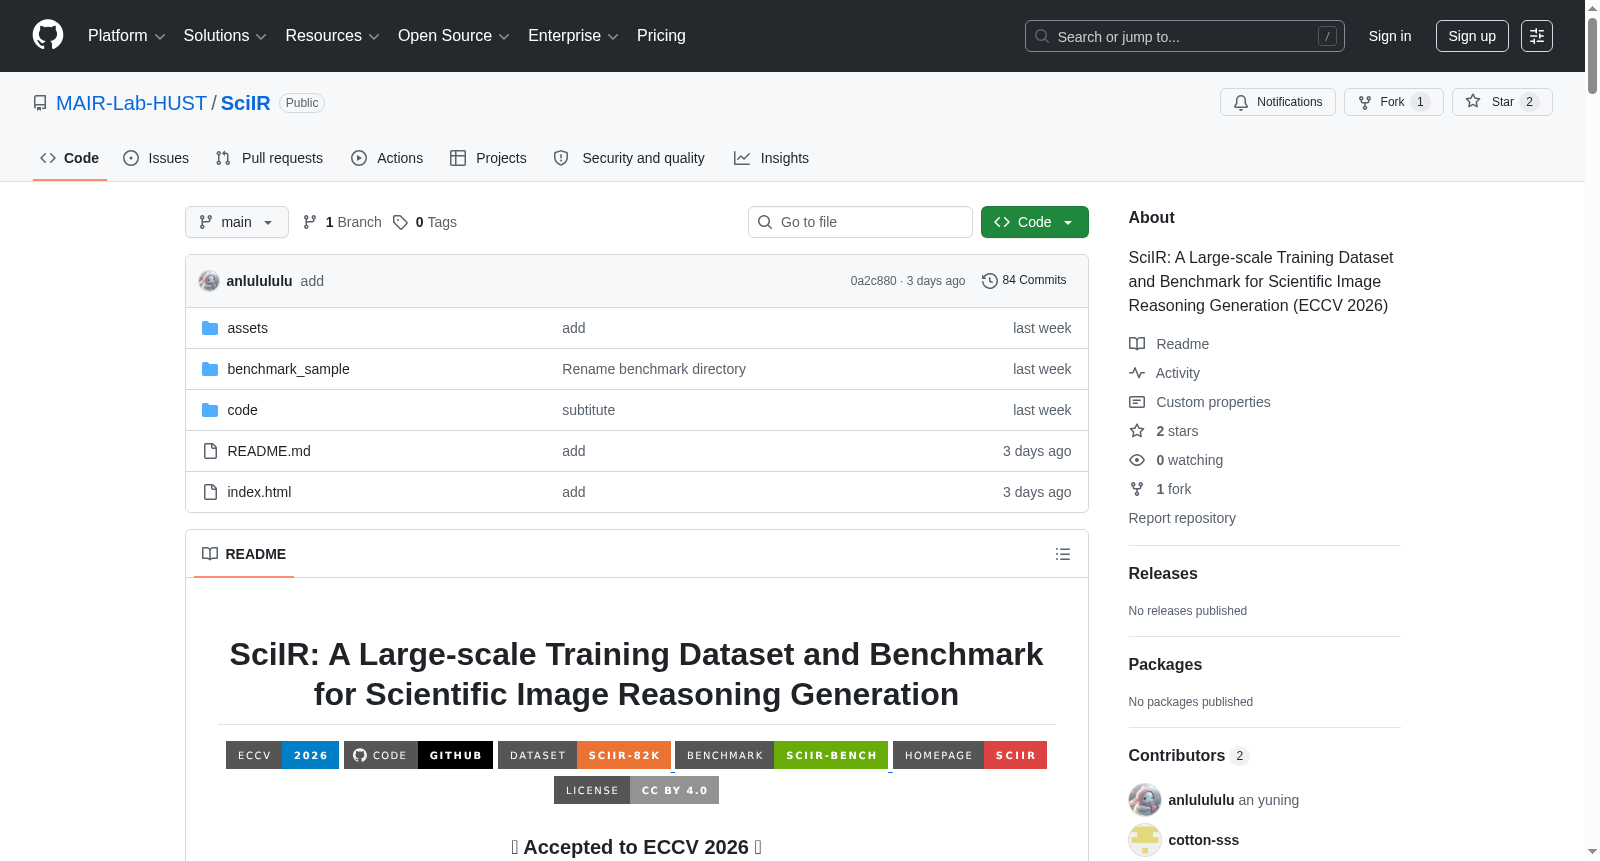
Task: View the 84 Commits history
Action: [x=1024, y=281]
